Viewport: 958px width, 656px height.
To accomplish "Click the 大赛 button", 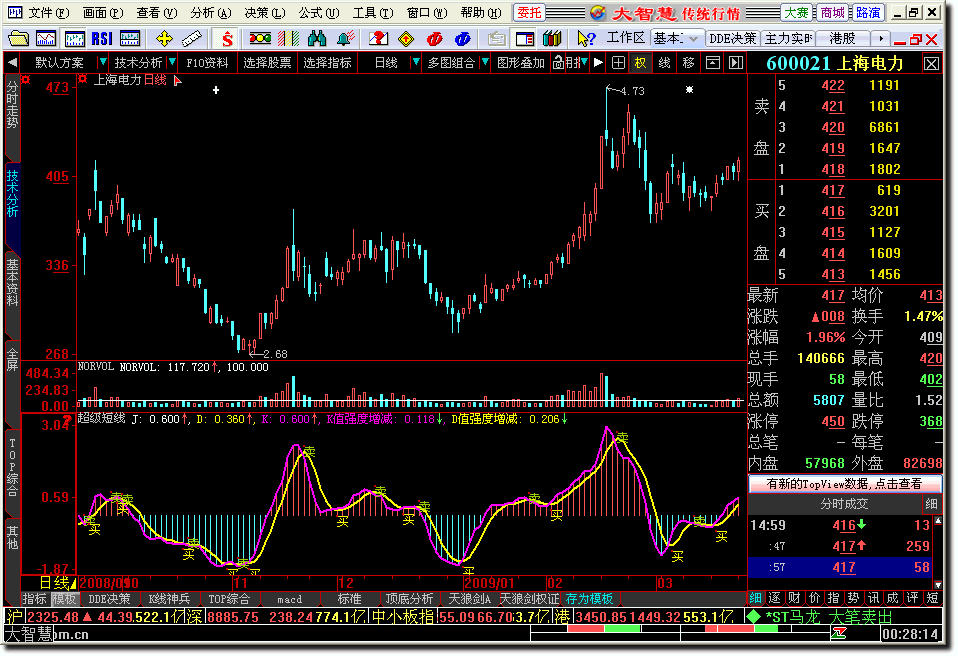I will click(796, 13).
